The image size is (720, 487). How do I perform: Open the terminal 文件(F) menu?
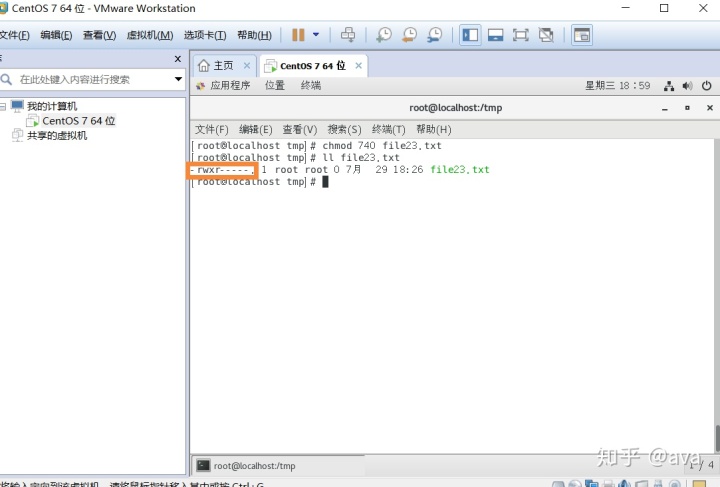[212, 129]
